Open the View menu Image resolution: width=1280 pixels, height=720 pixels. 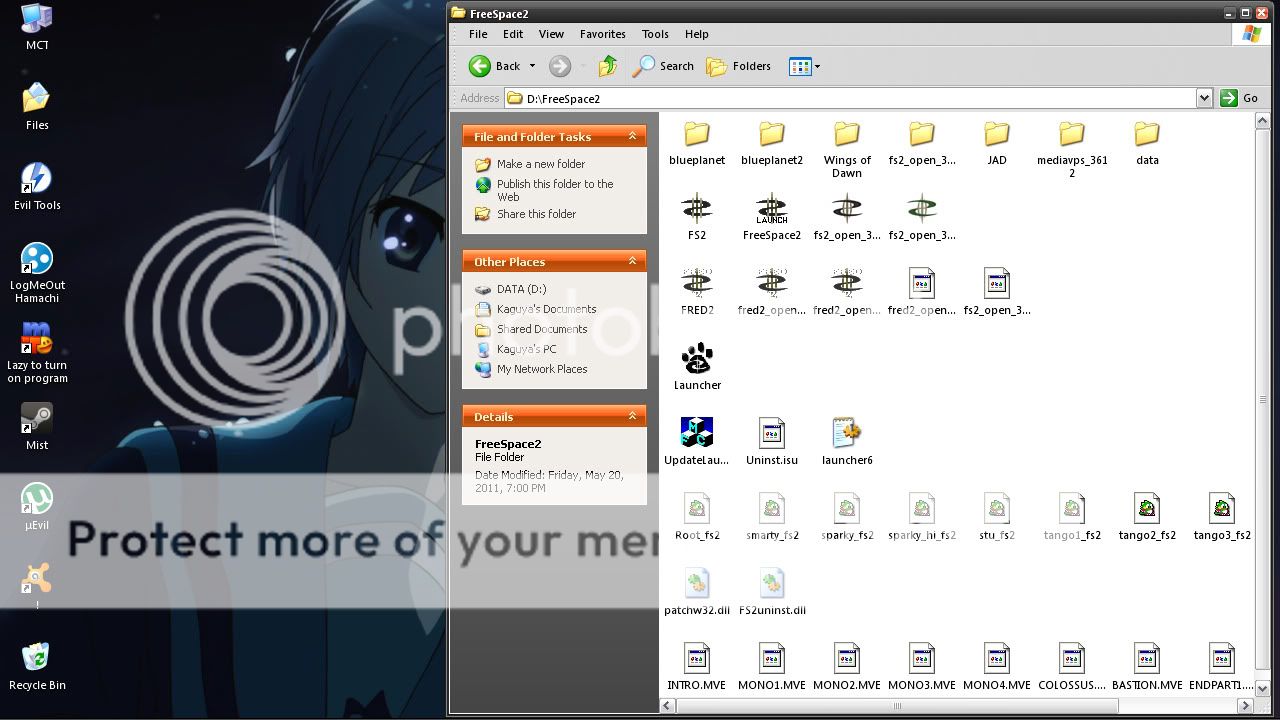[551, 34]
